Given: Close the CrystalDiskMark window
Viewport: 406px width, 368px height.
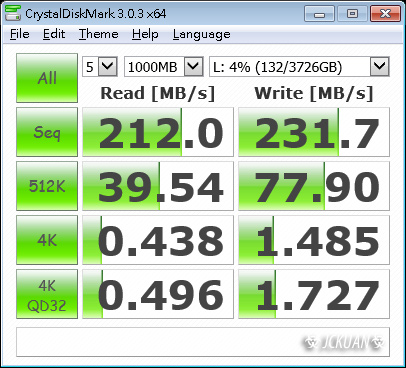Looking at the screenshot, I should point(385,14).
